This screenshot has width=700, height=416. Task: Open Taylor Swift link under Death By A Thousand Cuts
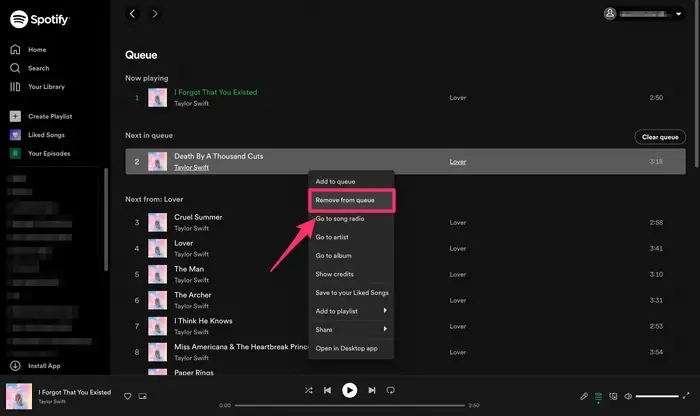[x=192, y=167]
